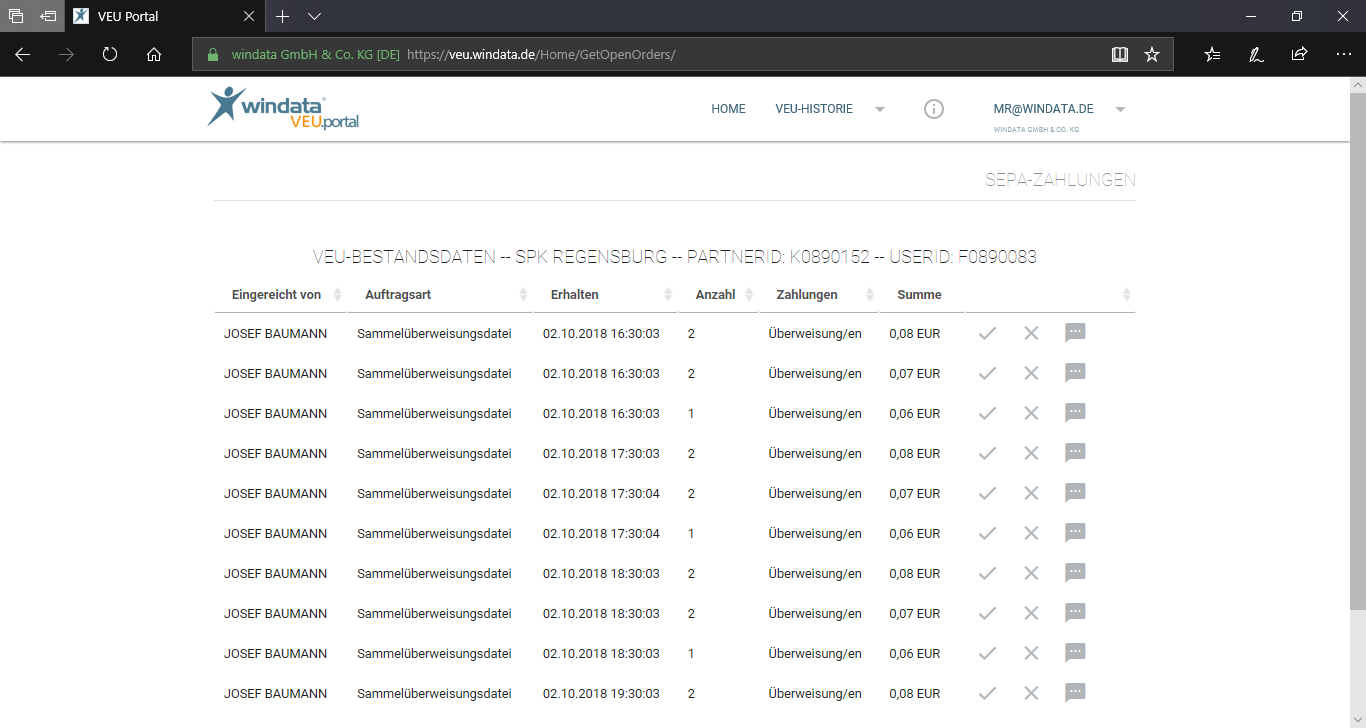The width and height of the screenshot is (1366, 728).
Task: Open comment for 17:30:03 order of 0,08 EUR
Action: point(1075,453)
